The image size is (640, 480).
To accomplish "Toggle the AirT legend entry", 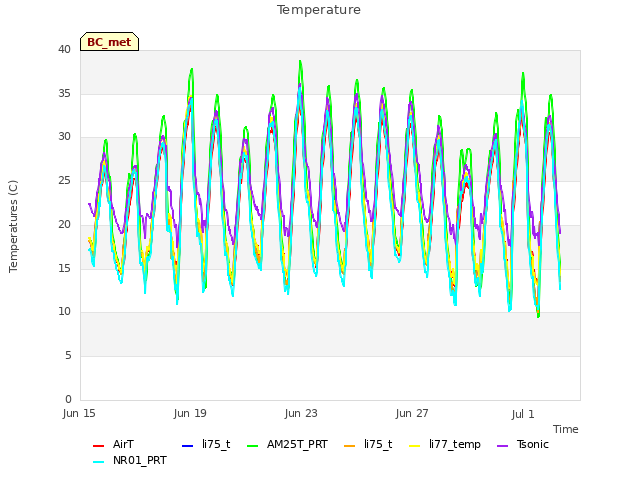I will coord(113,444).
